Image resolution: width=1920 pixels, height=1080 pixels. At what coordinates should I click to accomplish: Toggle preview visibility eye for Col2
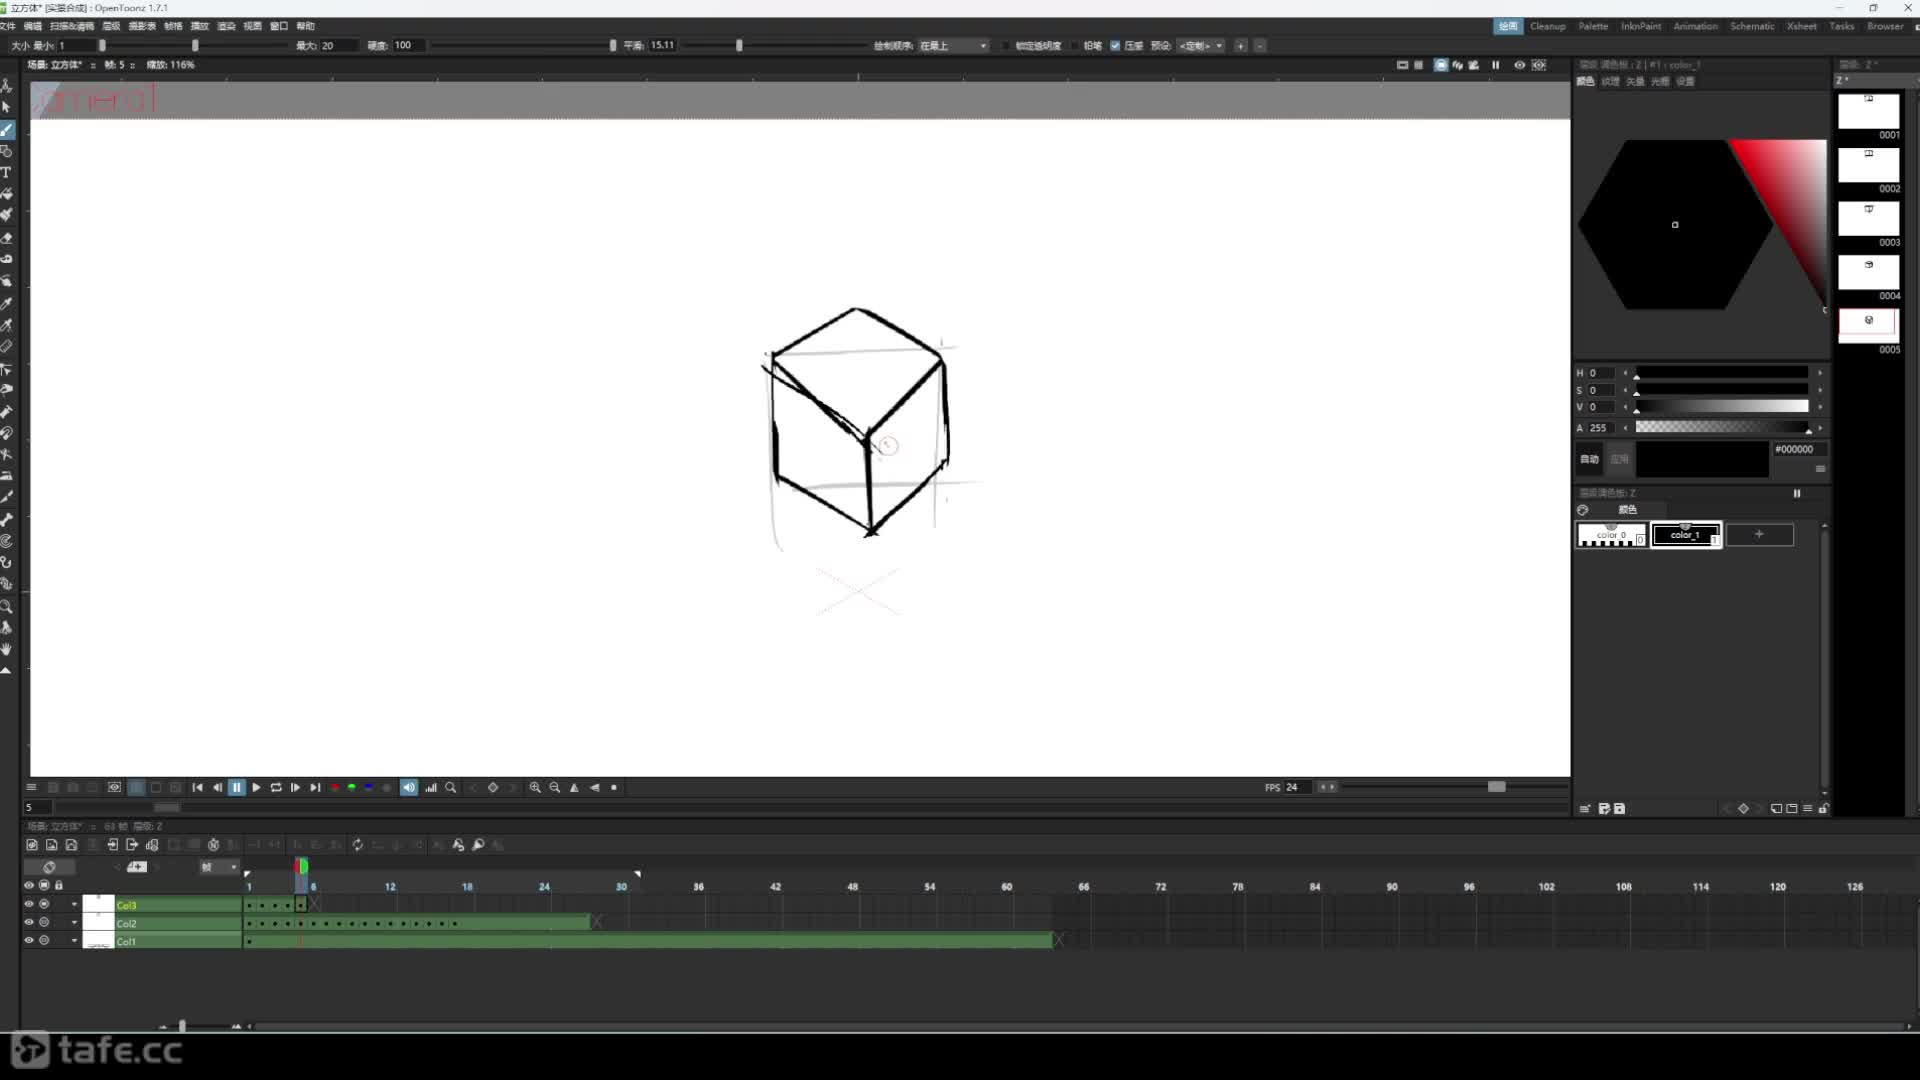click(x=29, y=922)
